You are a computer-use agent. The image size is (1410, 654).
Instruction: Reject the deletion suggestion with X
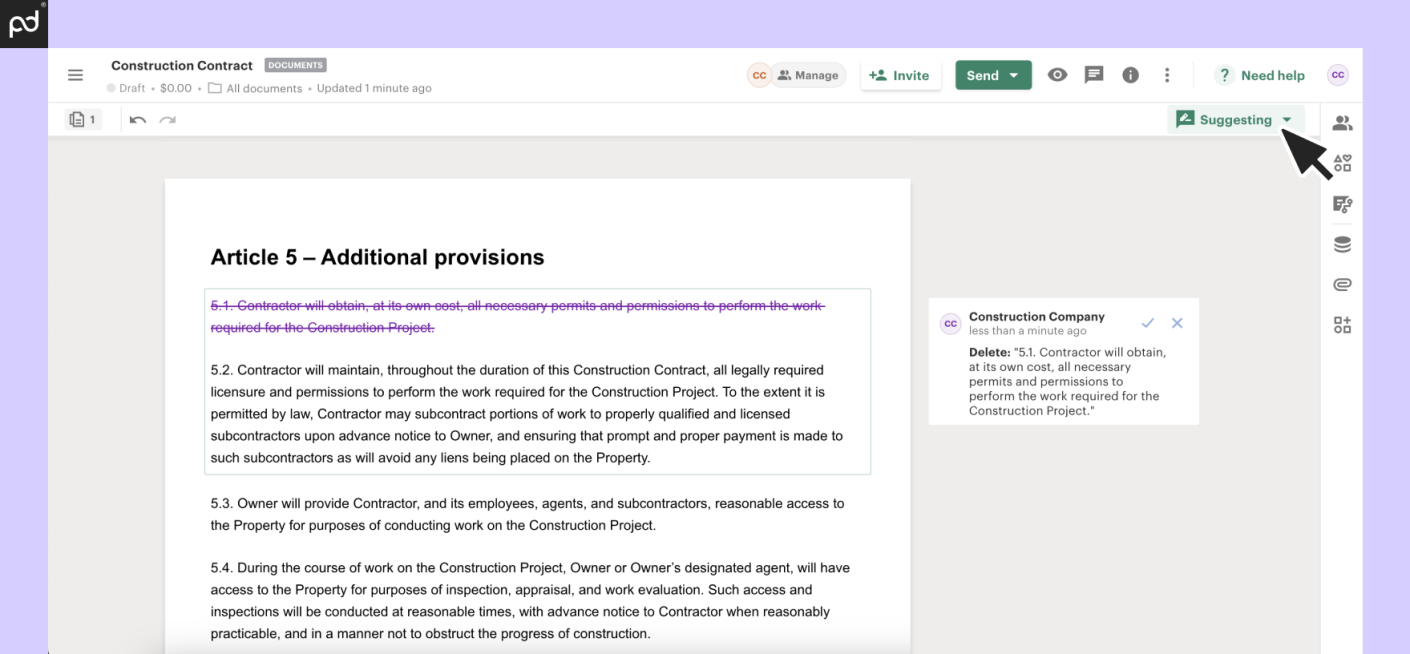point(1177,323)
